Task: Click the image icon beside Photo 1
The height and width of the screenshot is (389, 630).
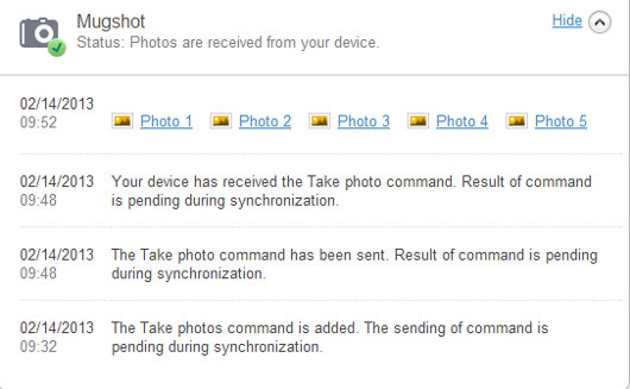Action: pyautogui.click(x=122, y=121)
